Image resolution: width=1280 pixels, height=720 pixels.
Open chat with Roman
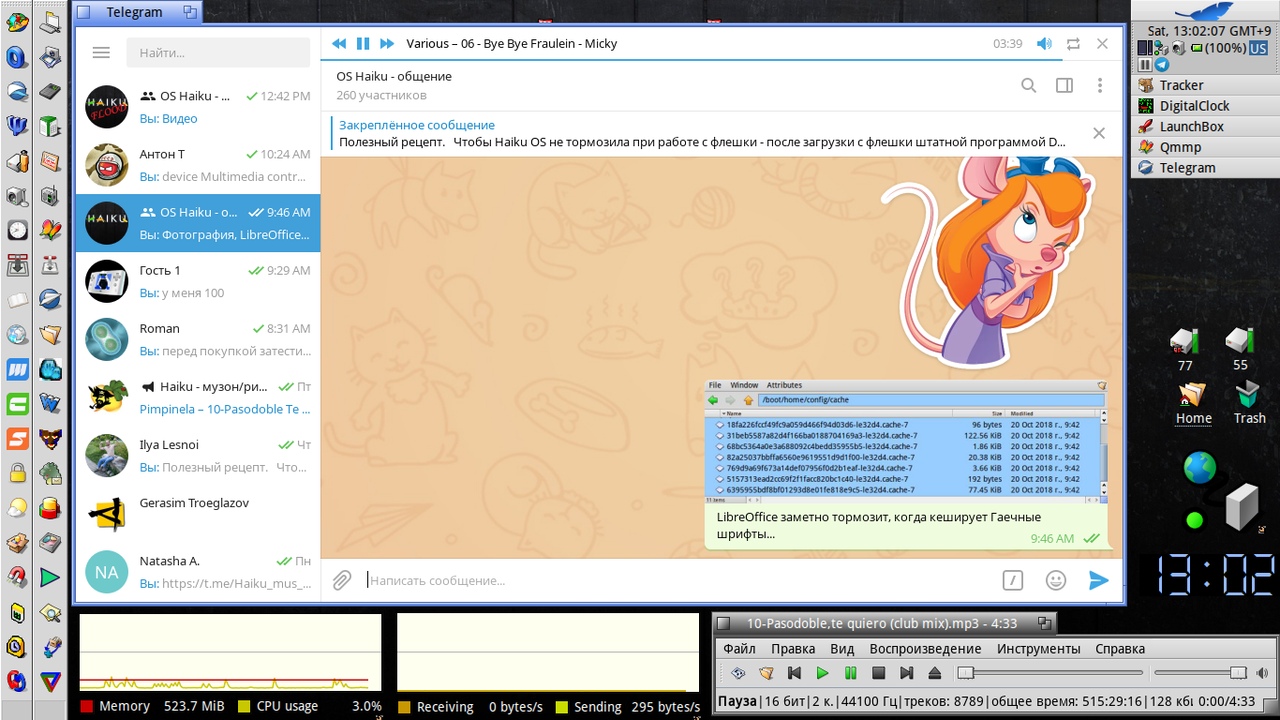click(198, 339)
